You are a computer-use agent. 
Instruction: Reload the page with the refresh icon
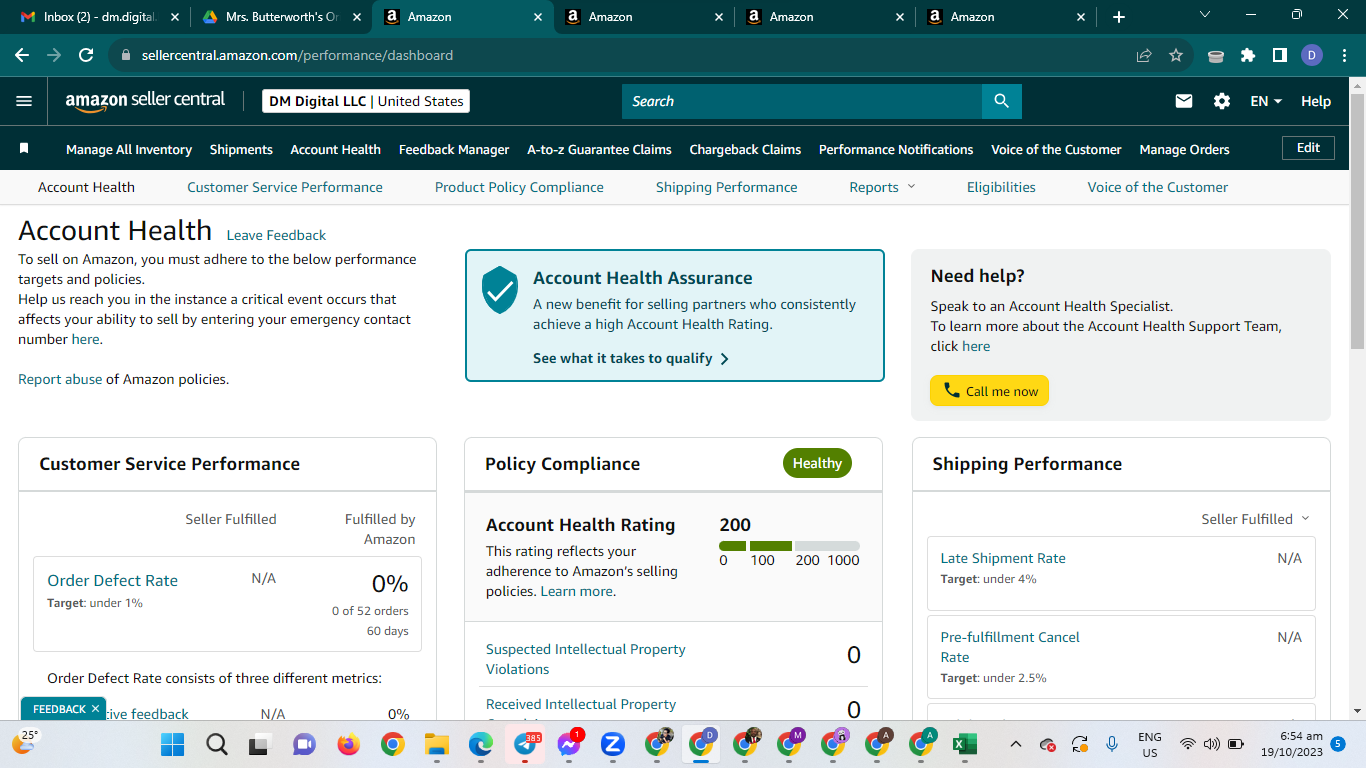coord(86,55)
